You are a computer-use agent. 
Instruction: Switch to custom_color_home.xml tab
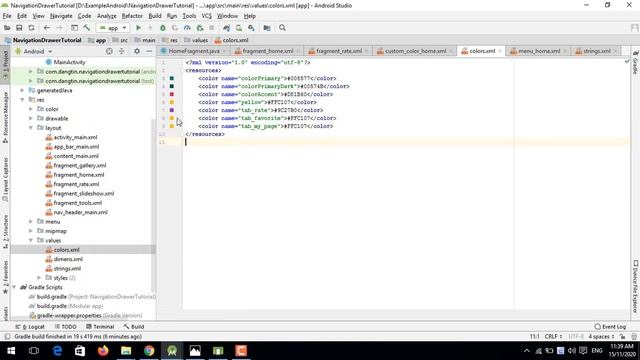pos(415,51)
